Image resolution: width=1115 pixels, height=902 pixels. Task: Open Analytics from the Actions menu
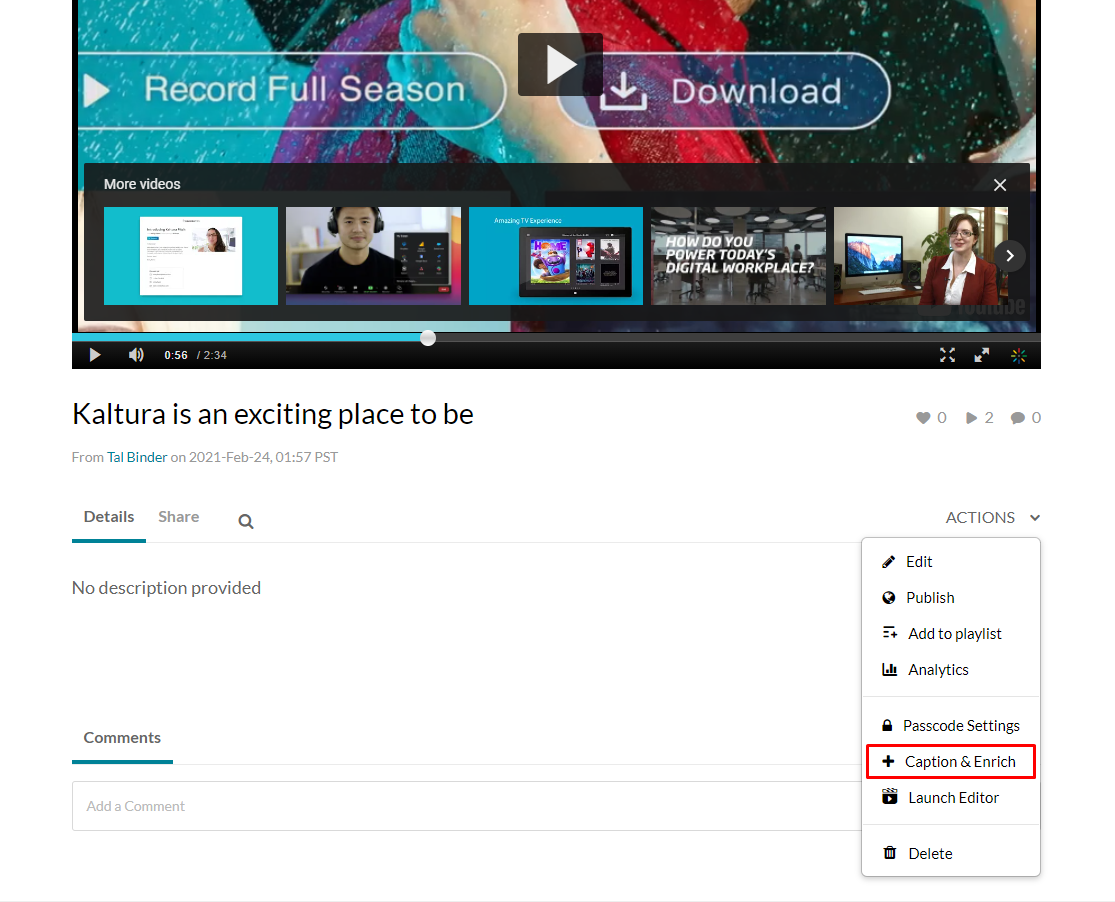[x=951, y=670]
